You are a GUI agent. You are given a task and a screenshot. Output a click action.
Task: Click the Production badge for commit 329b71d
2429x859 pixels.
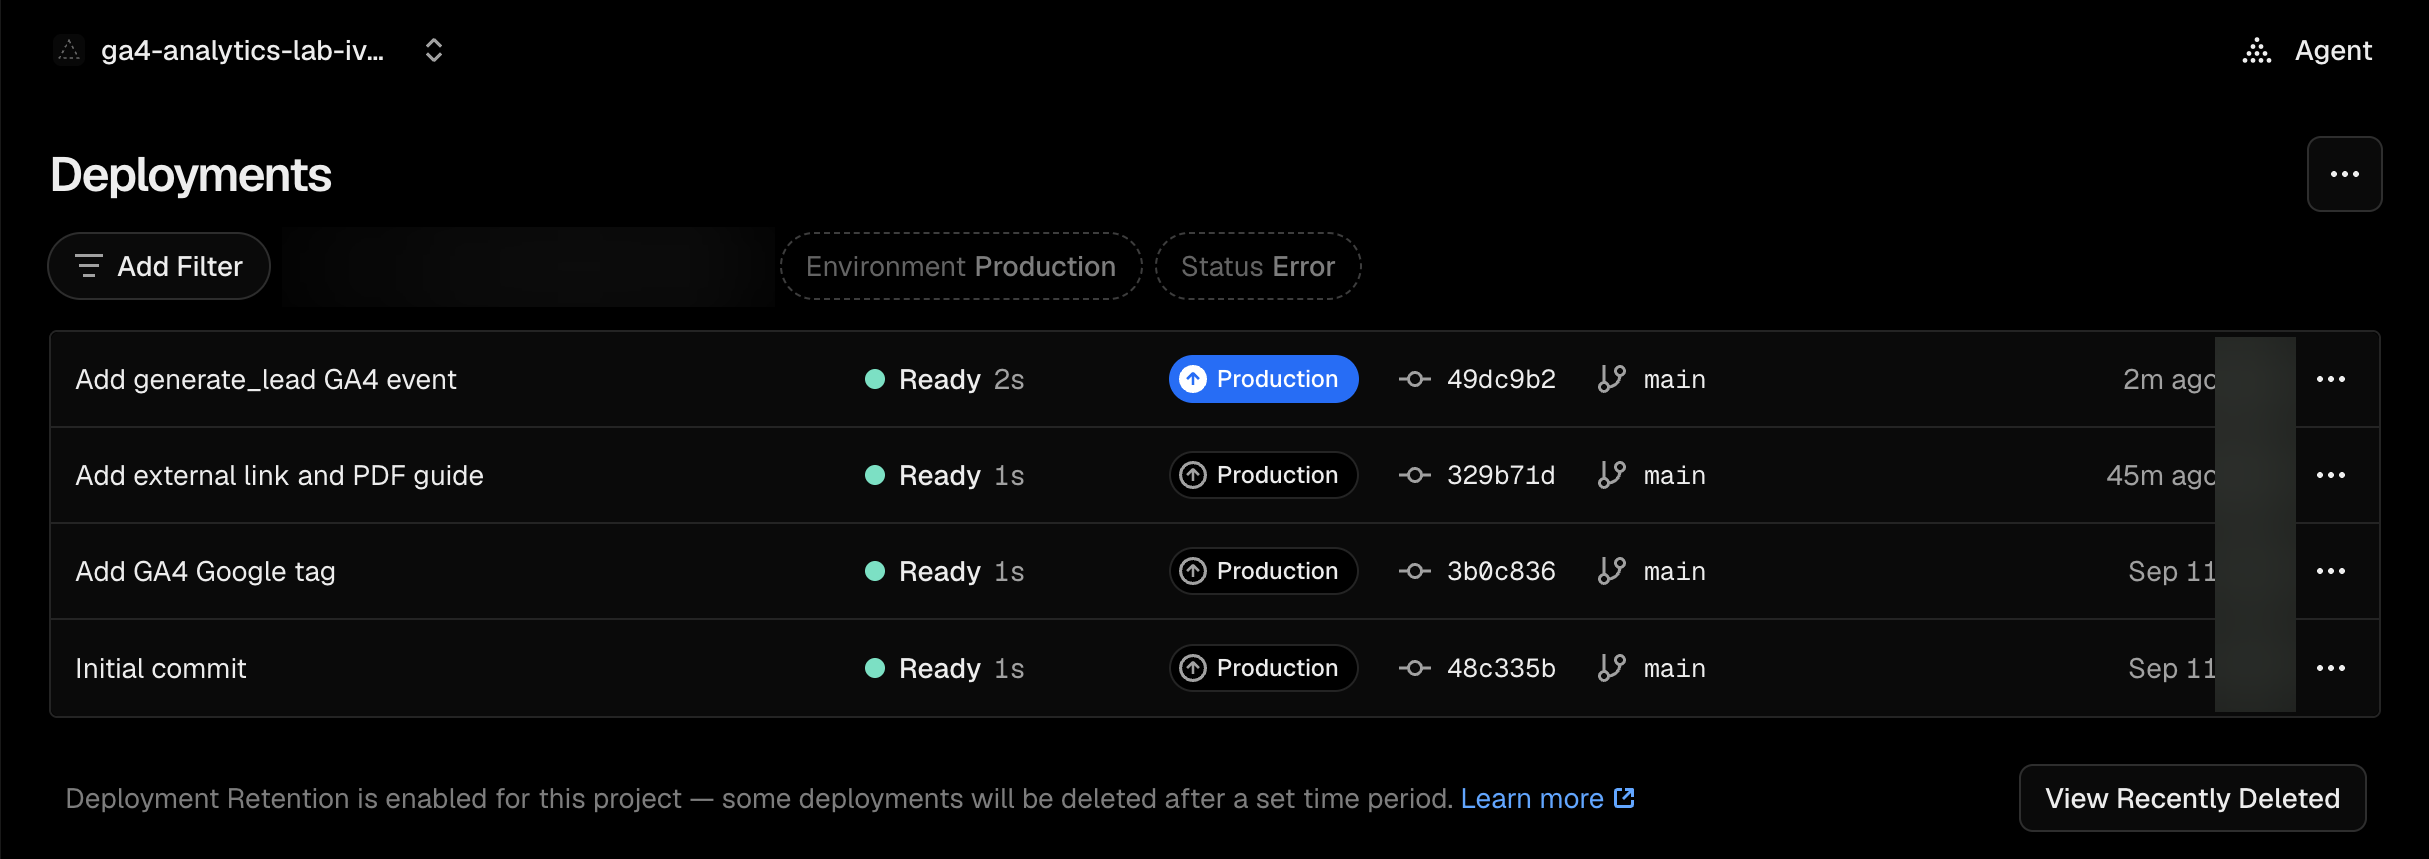pyautogui.click(x=1263, y=475)
